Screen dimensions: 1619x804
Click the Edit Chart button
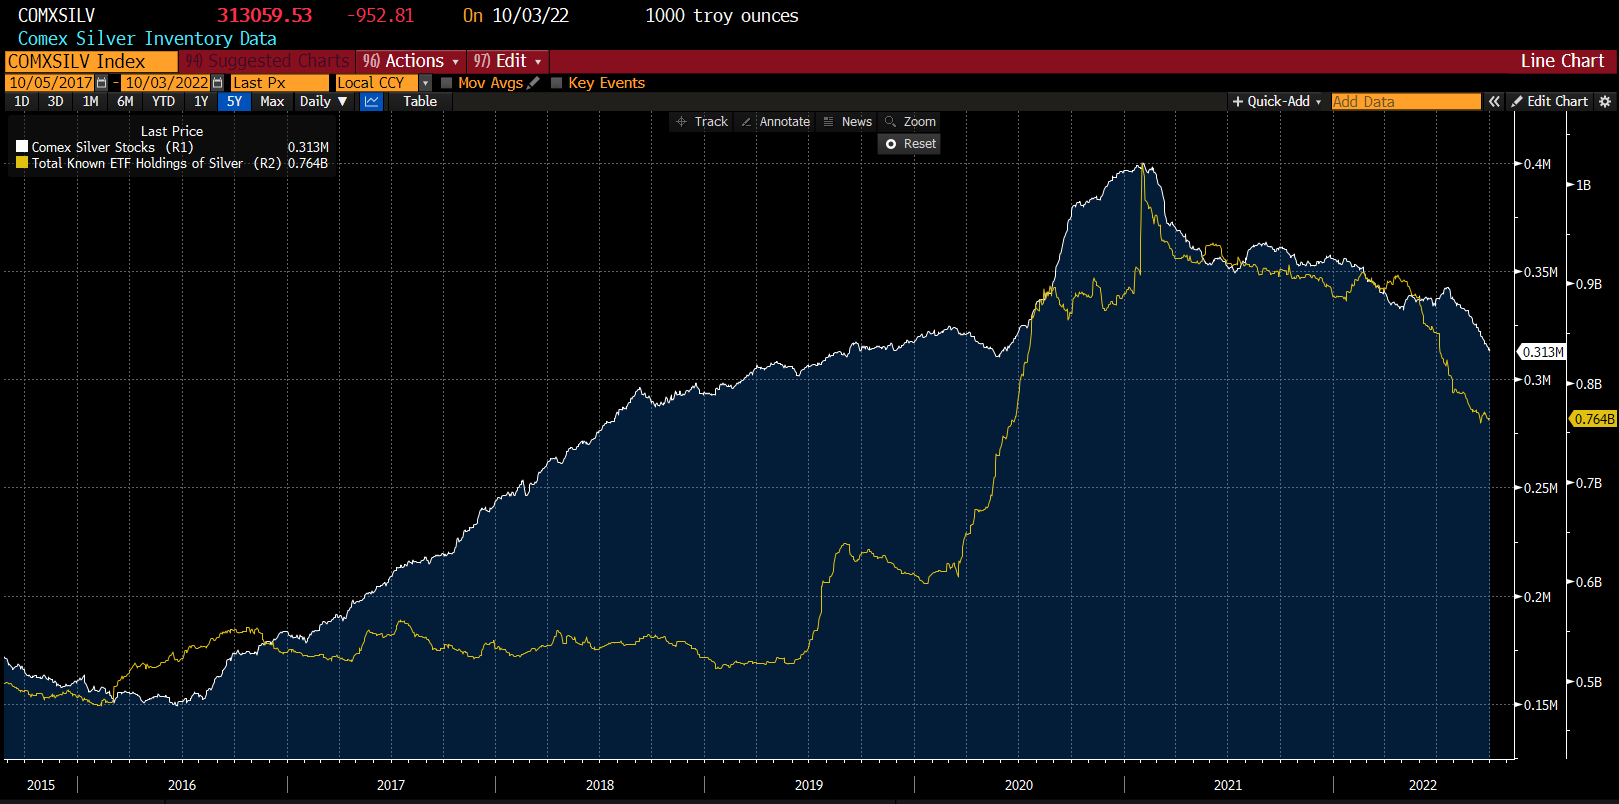1550,101
